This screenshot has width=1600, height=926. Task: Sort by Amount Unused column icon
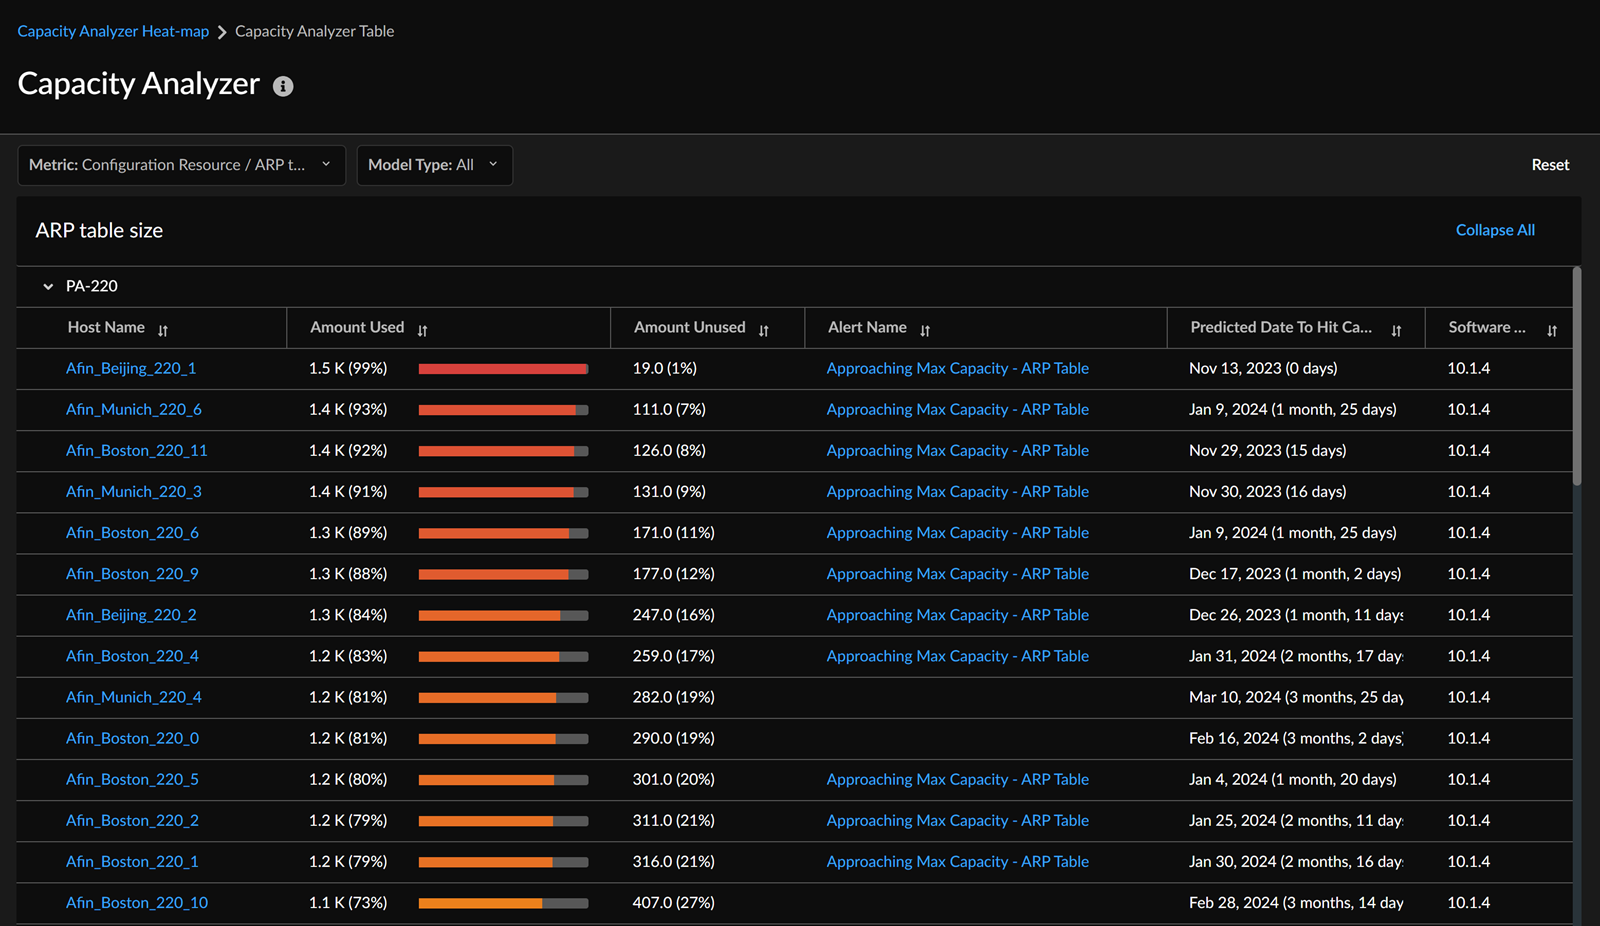tap(763, 330)
